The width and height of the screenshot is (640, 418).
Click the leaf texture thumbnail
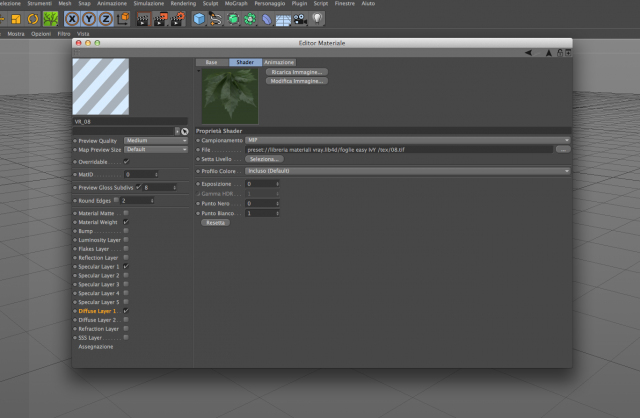tap(230, 96)
